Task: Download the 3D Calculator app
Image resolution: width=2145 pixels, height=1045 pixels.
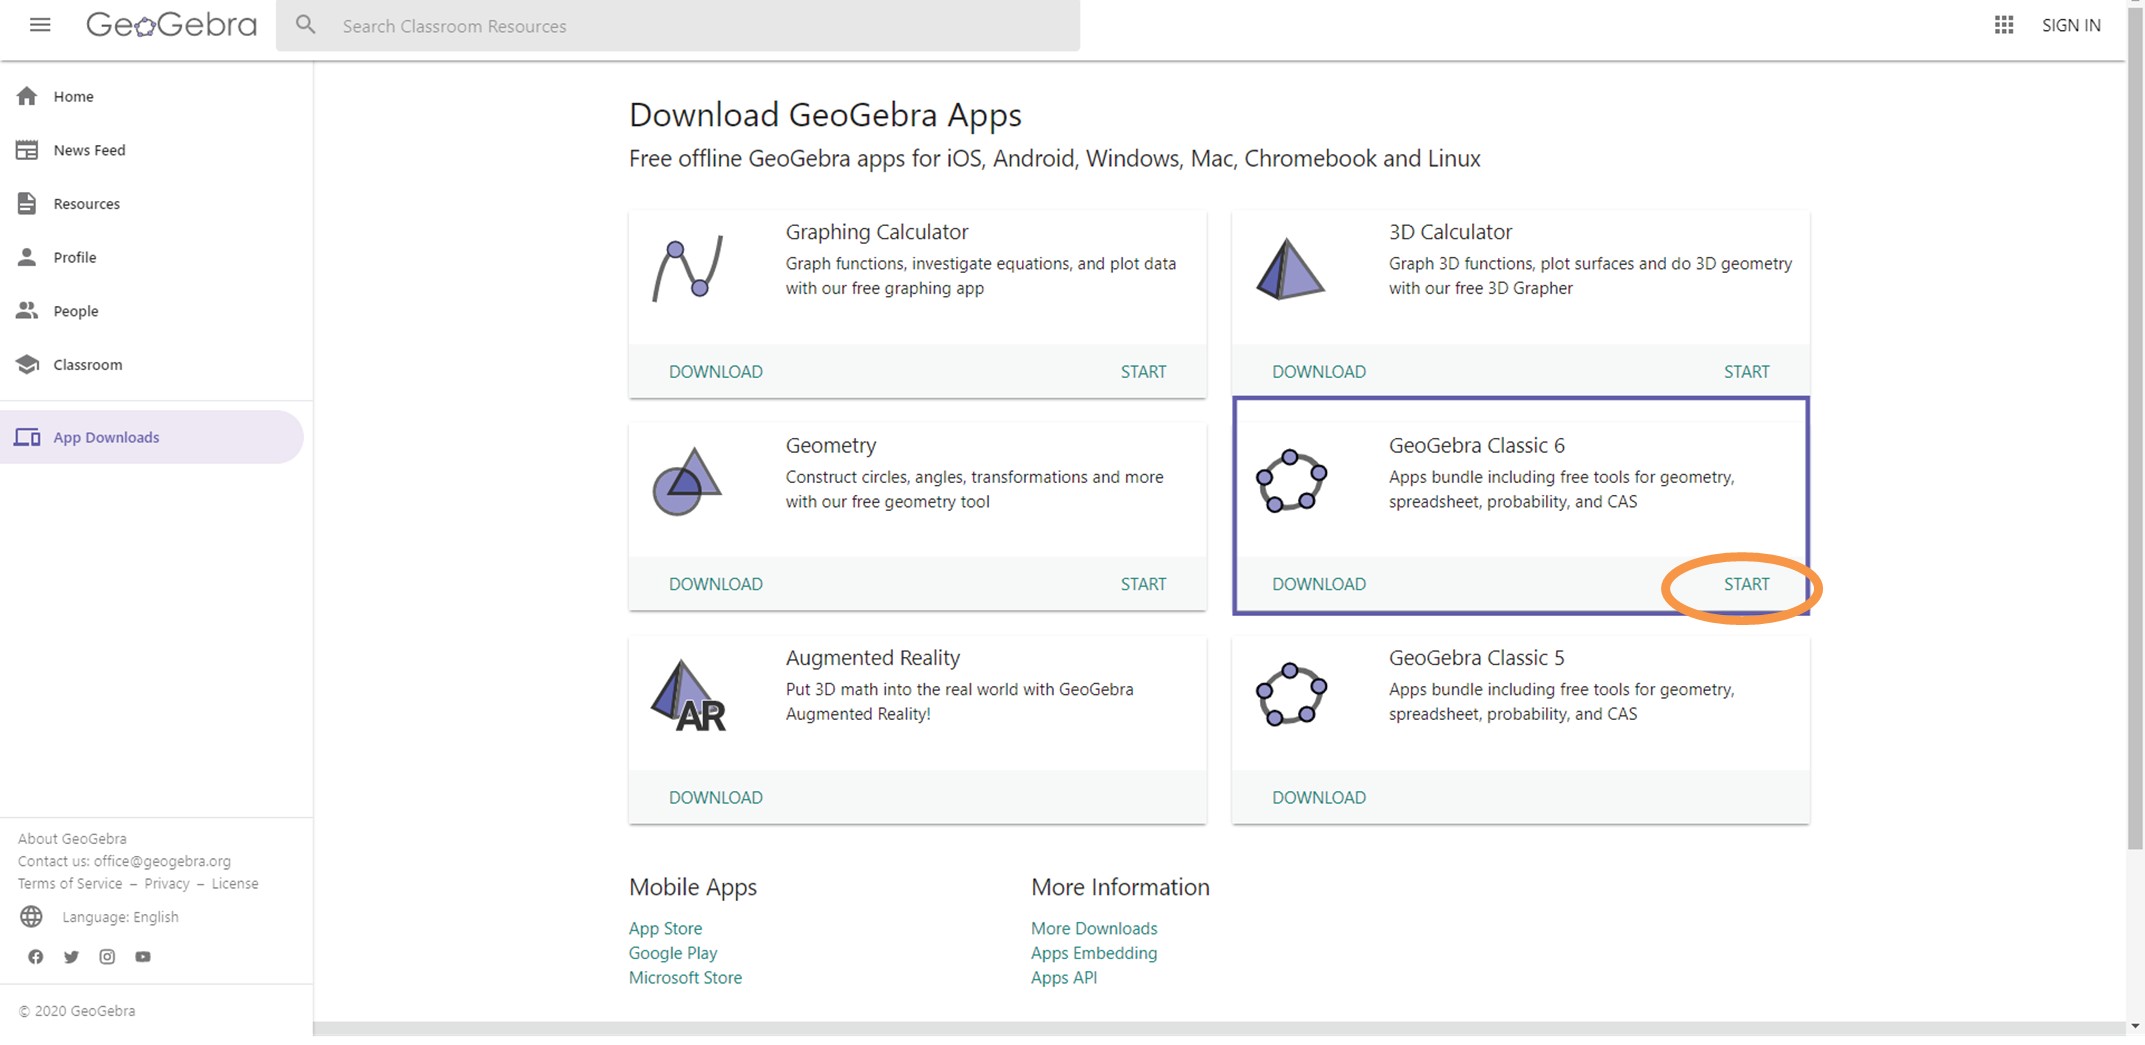Action: point(1319,371)
